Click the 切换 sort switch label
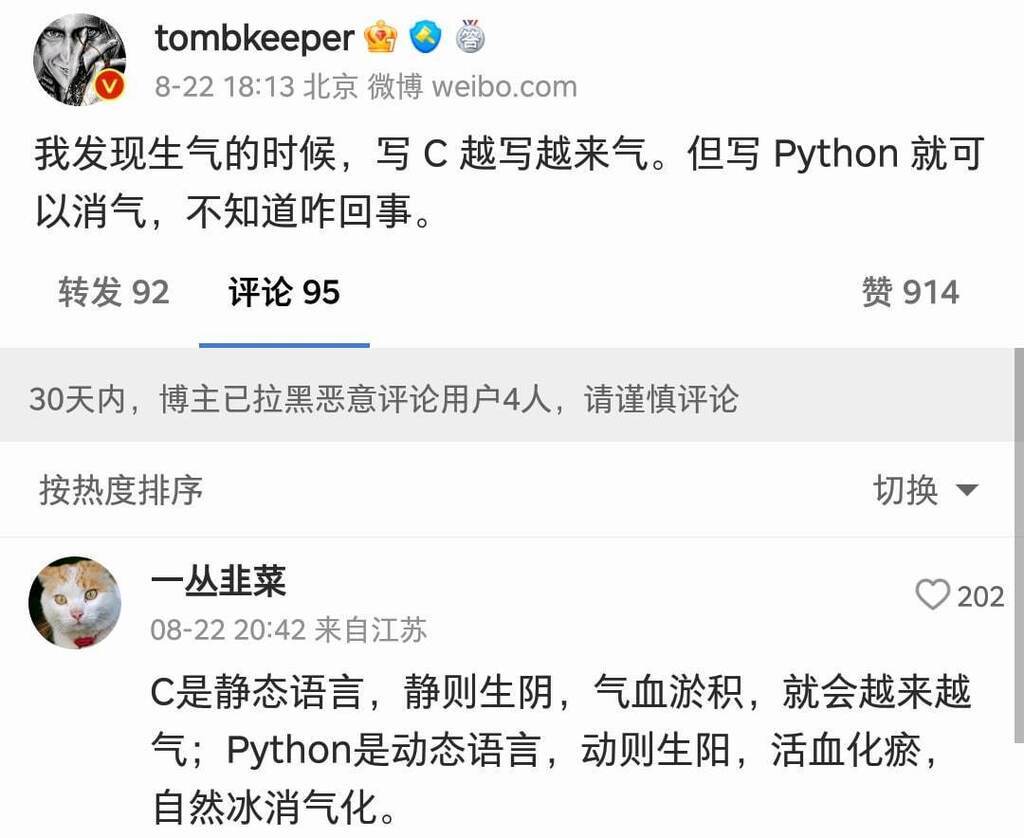This screenshot has height=838, width=1024. tap(905, 490)
